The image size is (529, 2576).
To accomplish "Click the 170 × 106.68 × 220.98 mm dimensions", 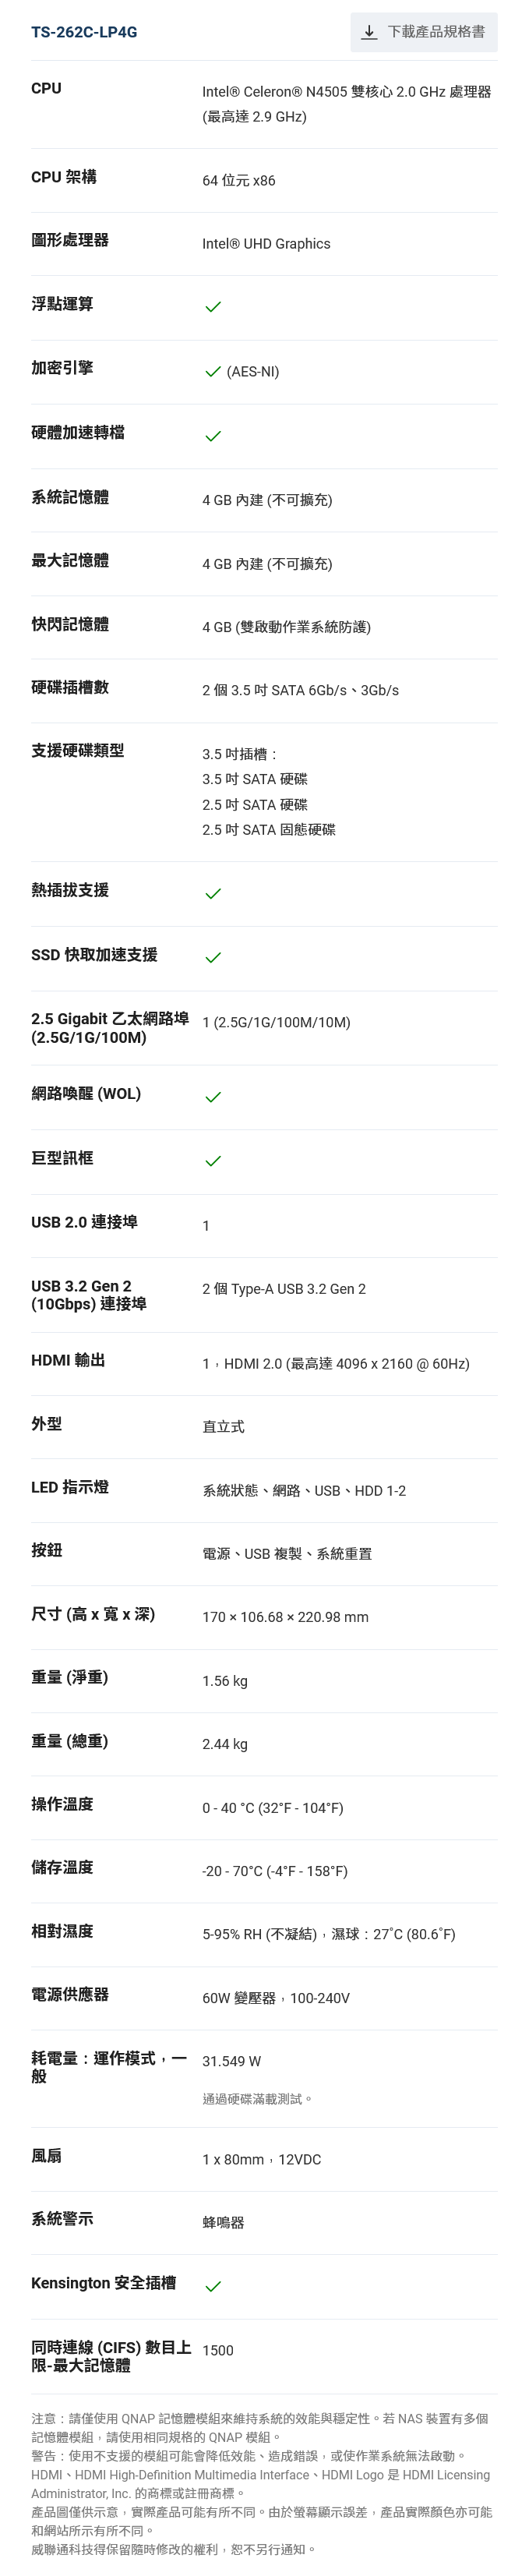I will pos(285,1617).
